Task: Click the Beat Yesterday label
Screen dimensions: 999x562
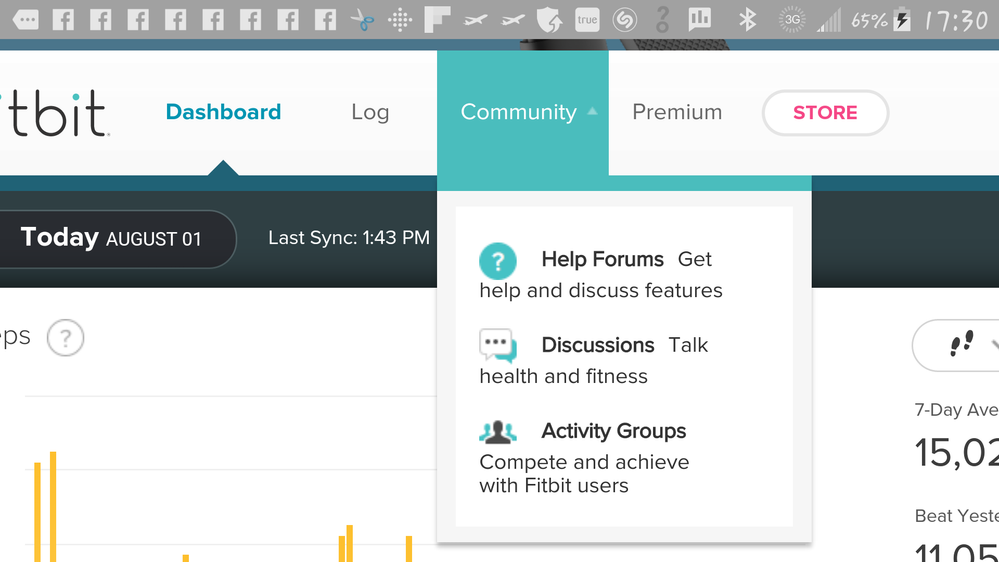Action: coord(956,515)
